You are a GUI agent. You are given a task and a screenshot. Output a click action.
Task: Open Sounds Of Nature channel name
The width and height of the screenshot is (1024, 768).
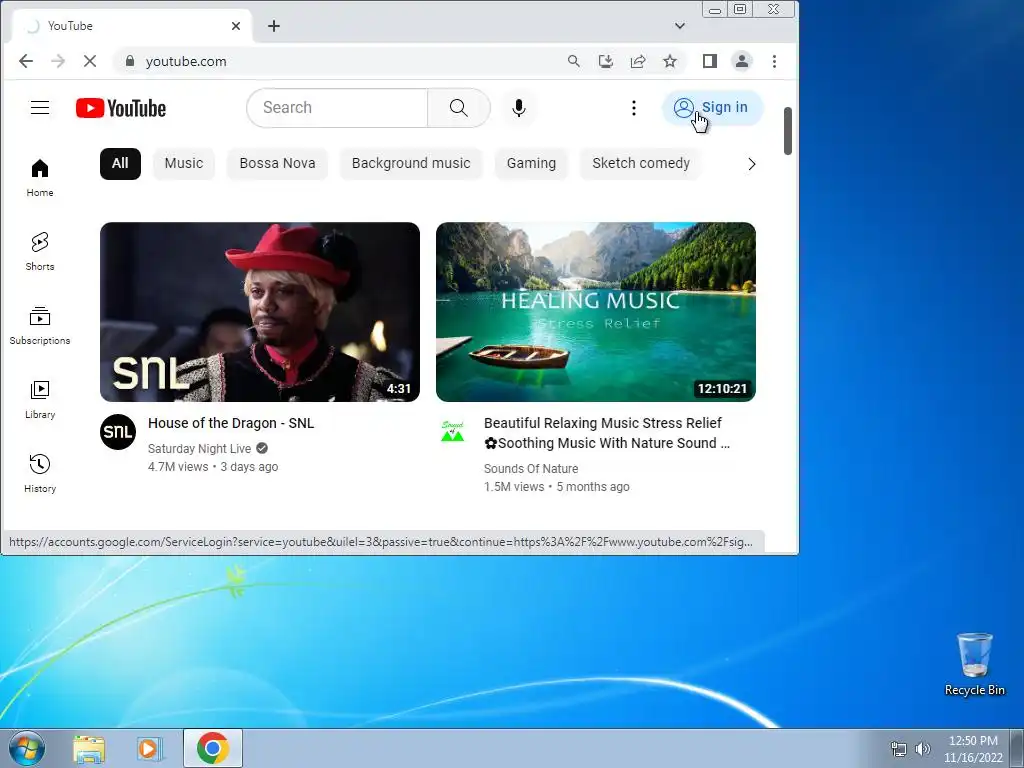pyautogui.click(x=531, y=469)
